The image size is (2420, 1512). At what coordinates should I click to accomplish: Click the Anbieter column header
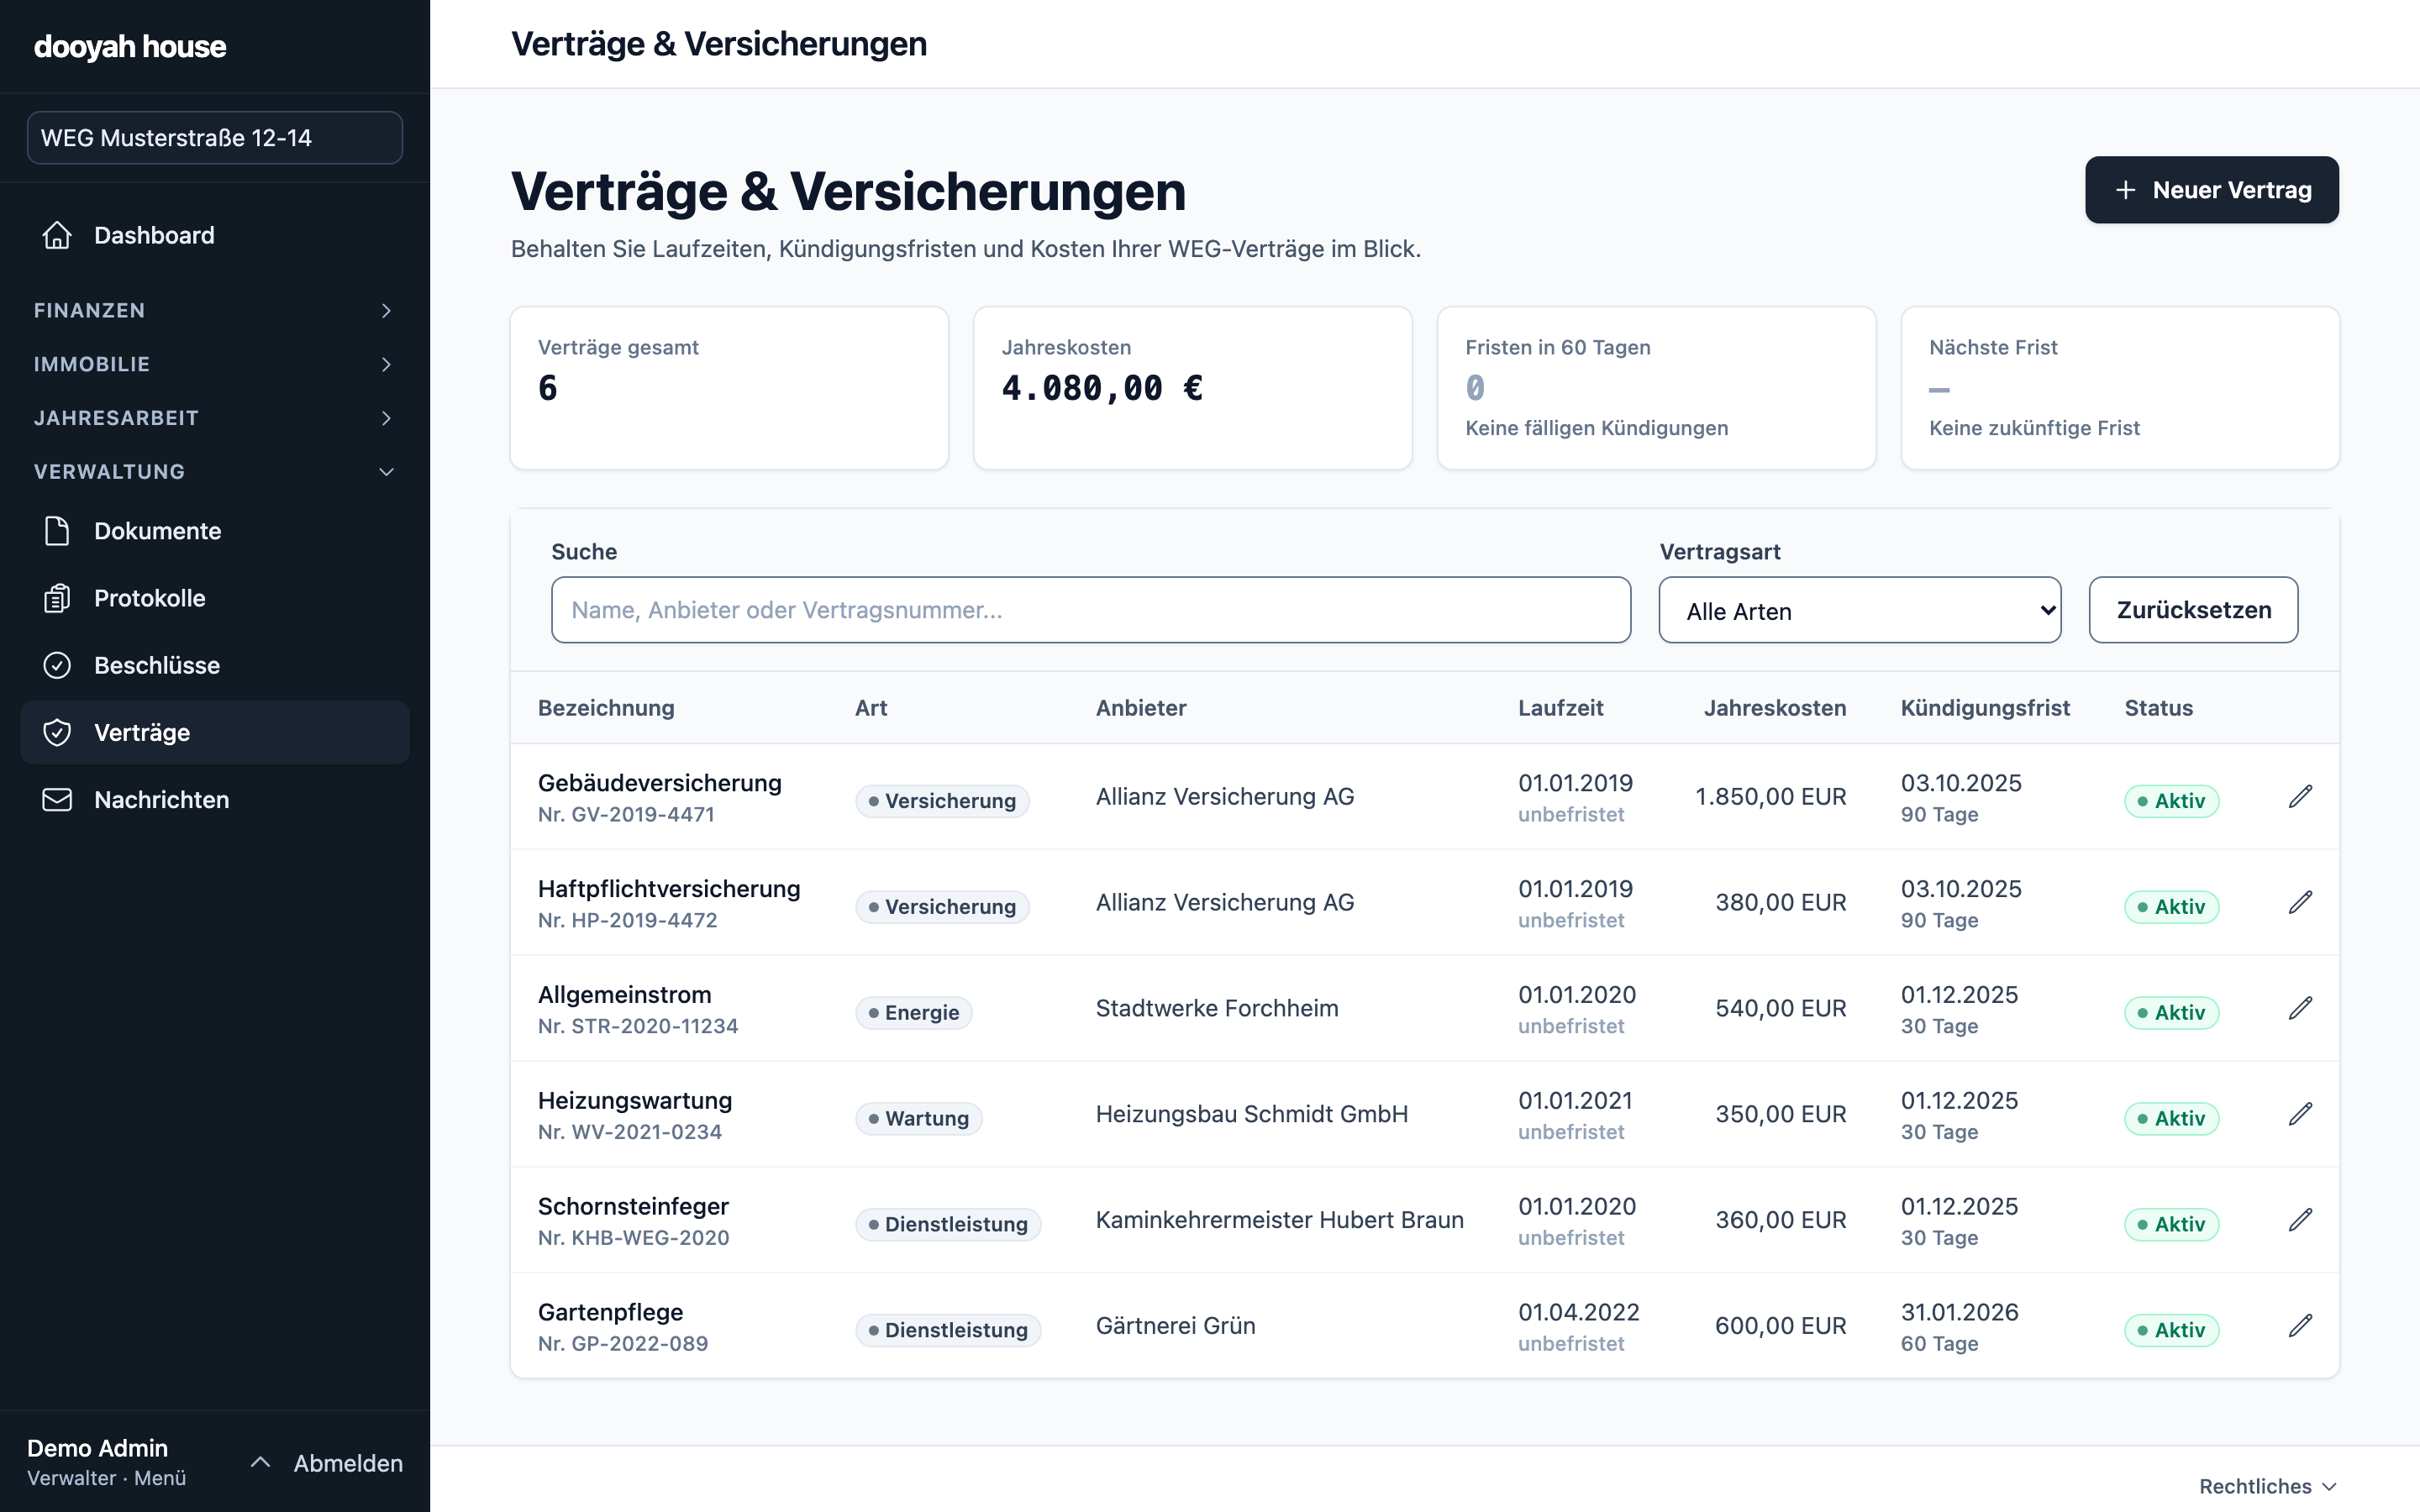pyautogui.click(x=1141, y=708)
